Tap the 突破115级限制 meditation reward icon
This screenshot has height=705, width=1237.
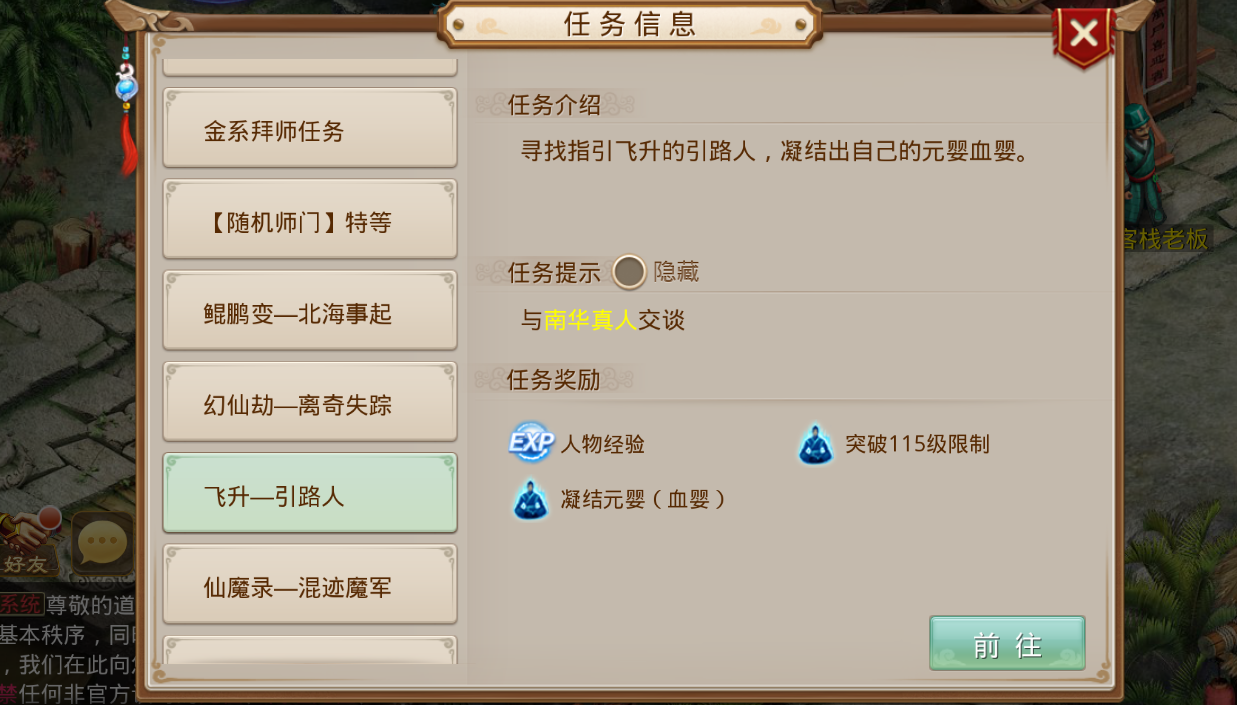click(x=816, y=444)
